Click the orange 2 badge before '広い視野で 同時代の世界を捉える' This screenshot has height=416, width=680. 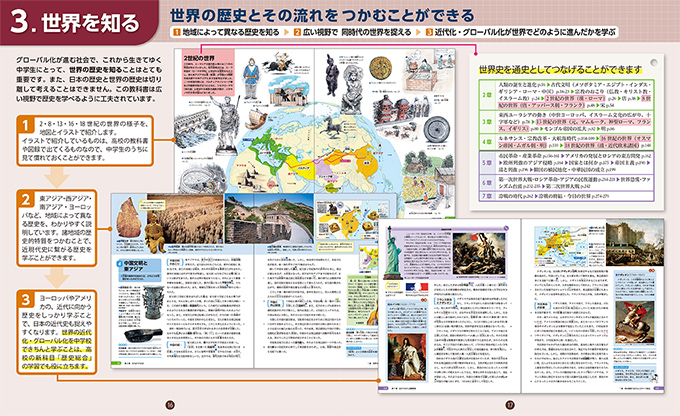click(x=297, y=32)
